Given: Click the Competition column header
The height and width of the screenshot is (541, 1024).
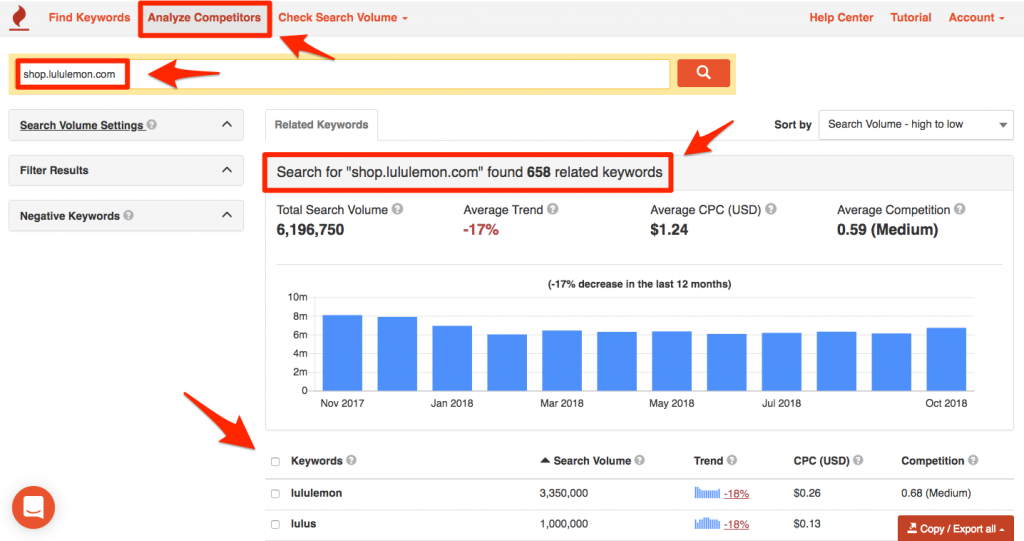Looking at the screenshot, I should (933, 461).
